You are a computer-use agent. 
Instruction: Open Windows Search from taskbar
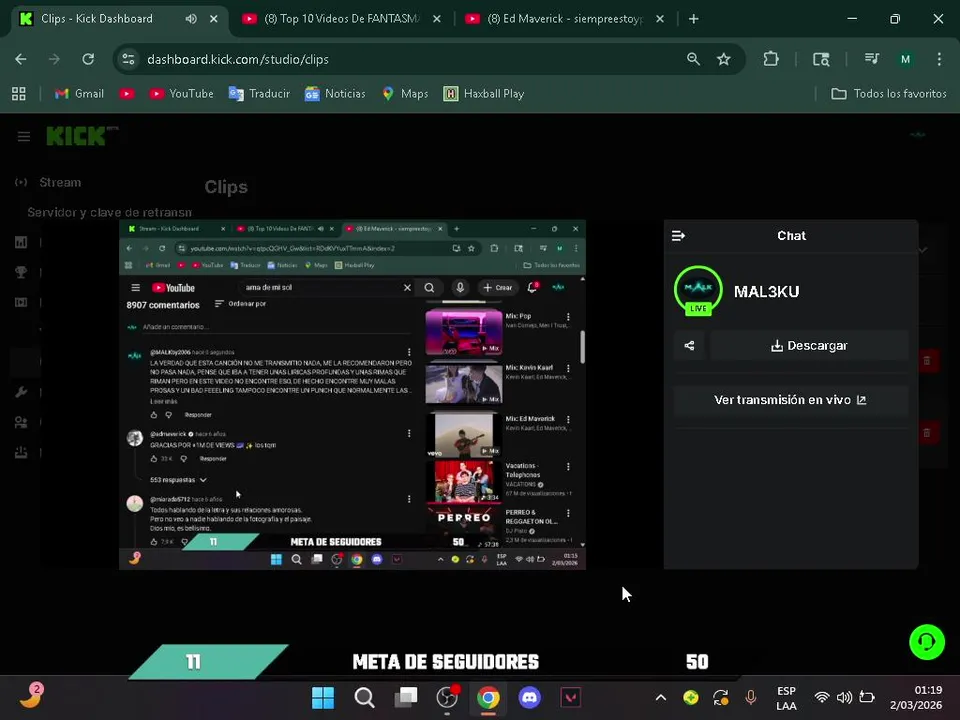point(364,697)
